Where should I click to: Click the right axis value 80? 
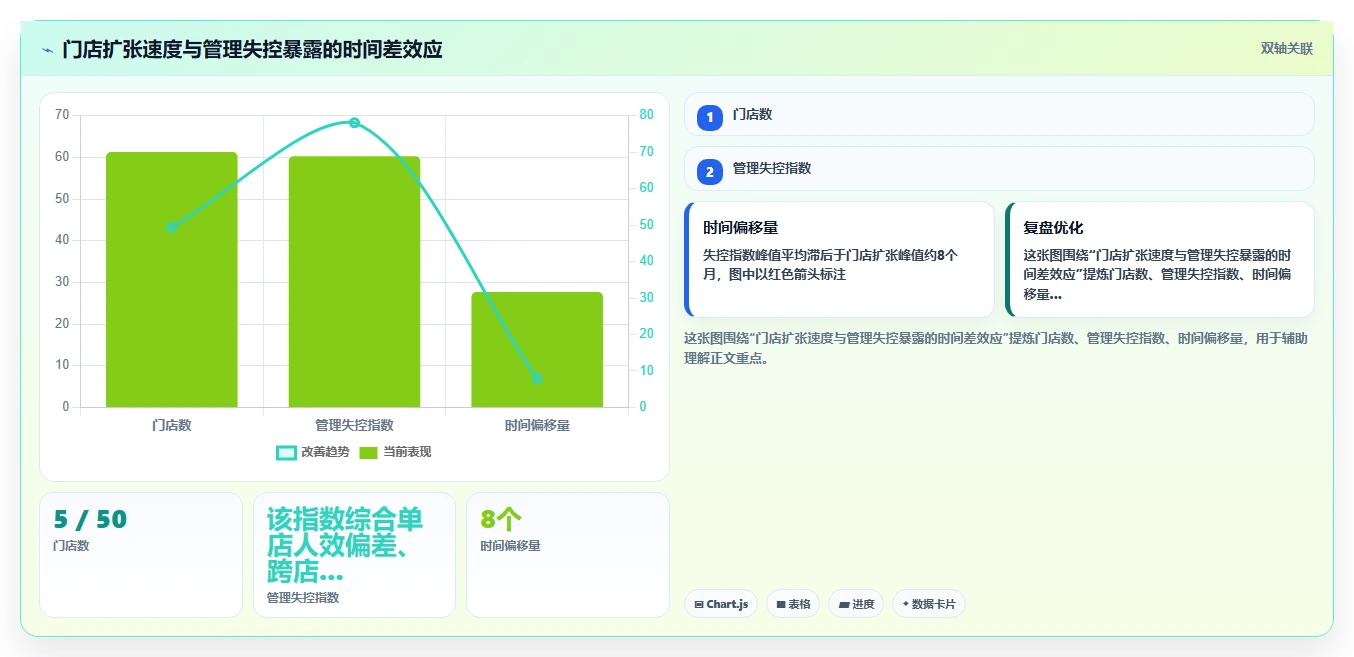pos(647,115)
